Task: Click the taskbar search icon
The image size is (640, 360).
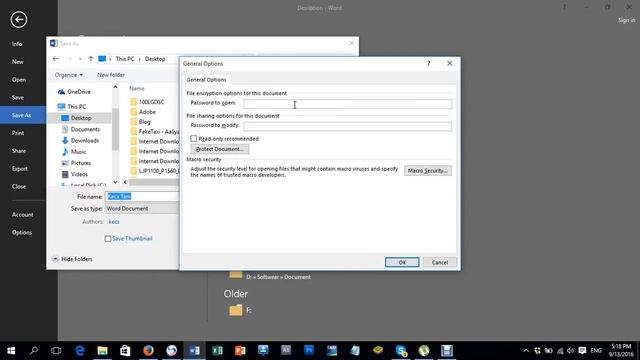Action: [34, 351]
